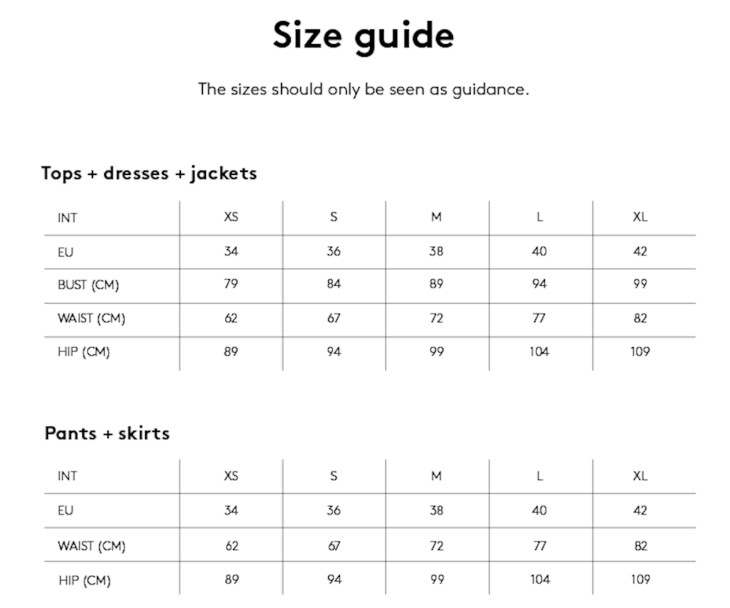Click WAIST (CM) label in the tops table
The width and height of the screenshot is (730, 608).
91,319
